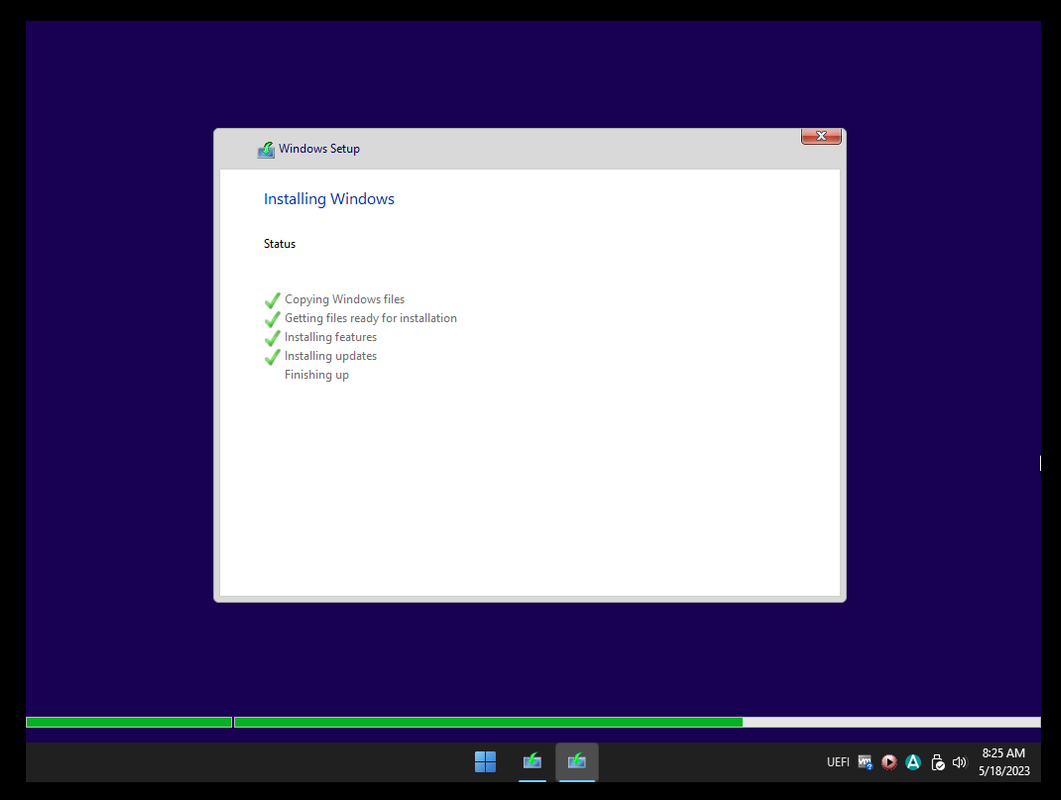Click the 'Installing features' text

(x=330, y=337)
